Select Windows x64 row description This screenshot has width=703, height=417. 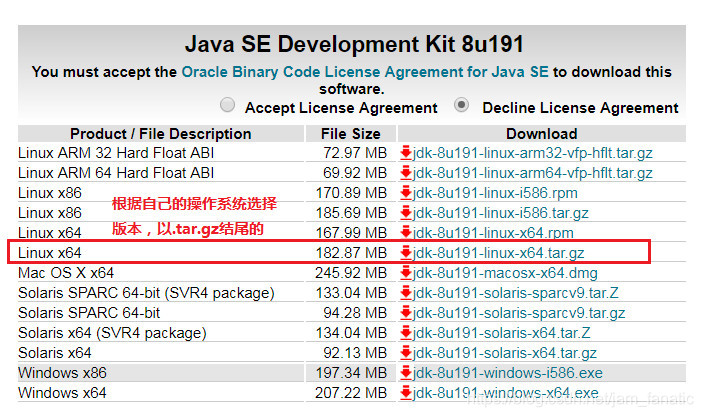tap(62, 393)
